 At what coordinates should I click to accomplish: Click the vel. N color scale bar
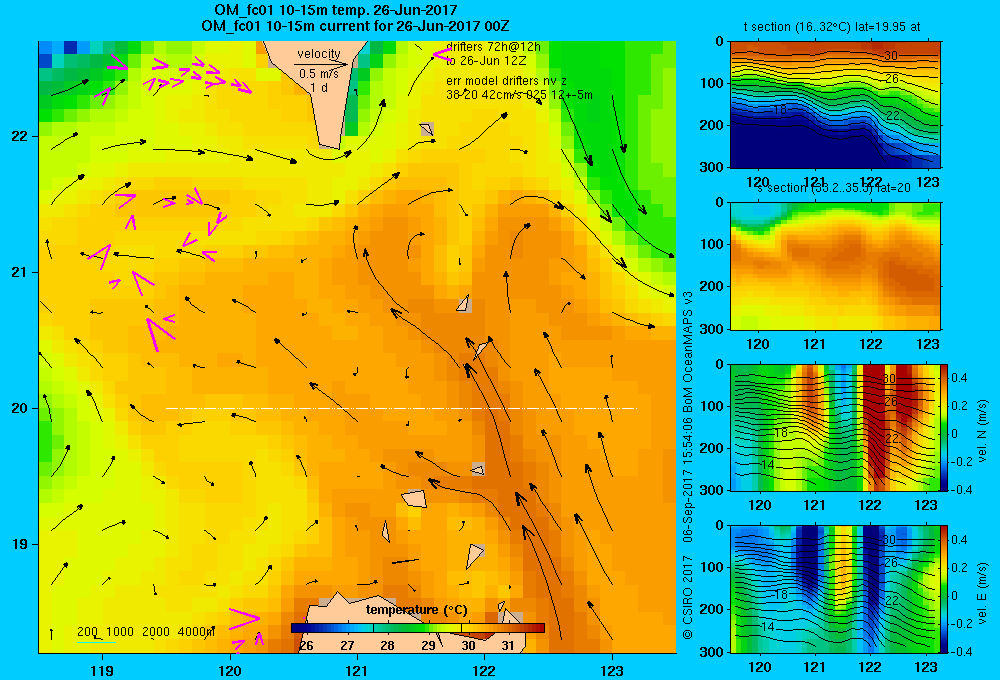click(x=945, y=427)
